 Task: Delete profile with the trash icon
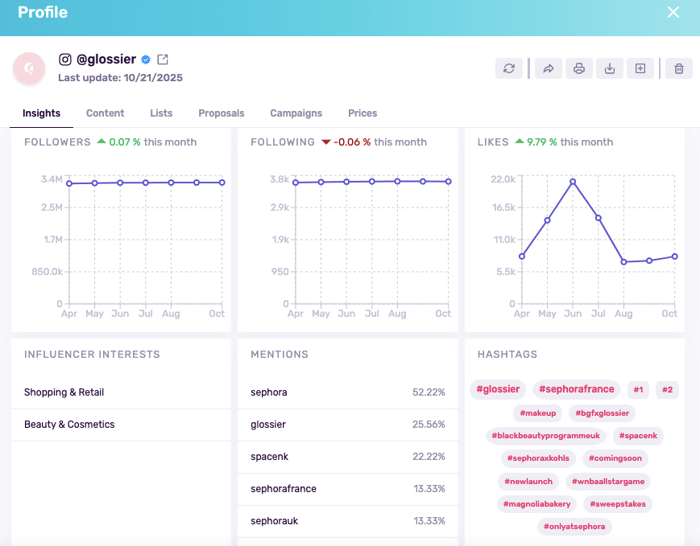[x=679, y=68]
